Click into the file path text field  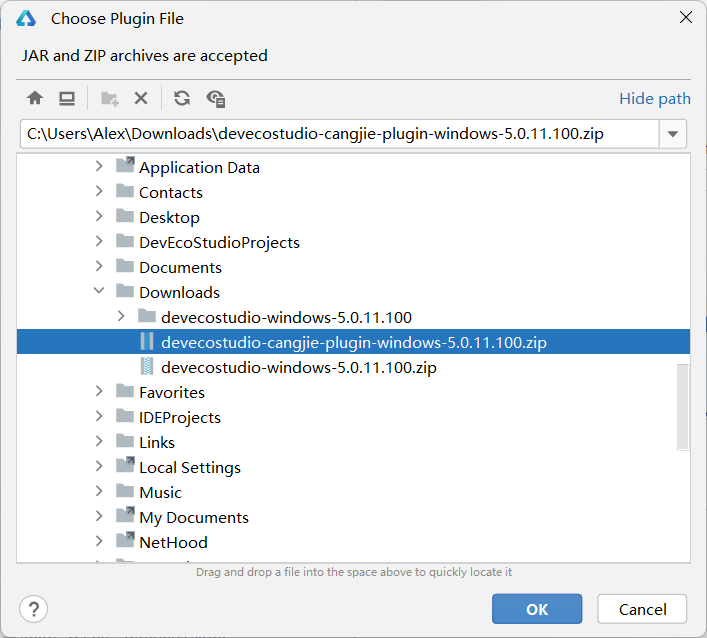coord(338,134)
